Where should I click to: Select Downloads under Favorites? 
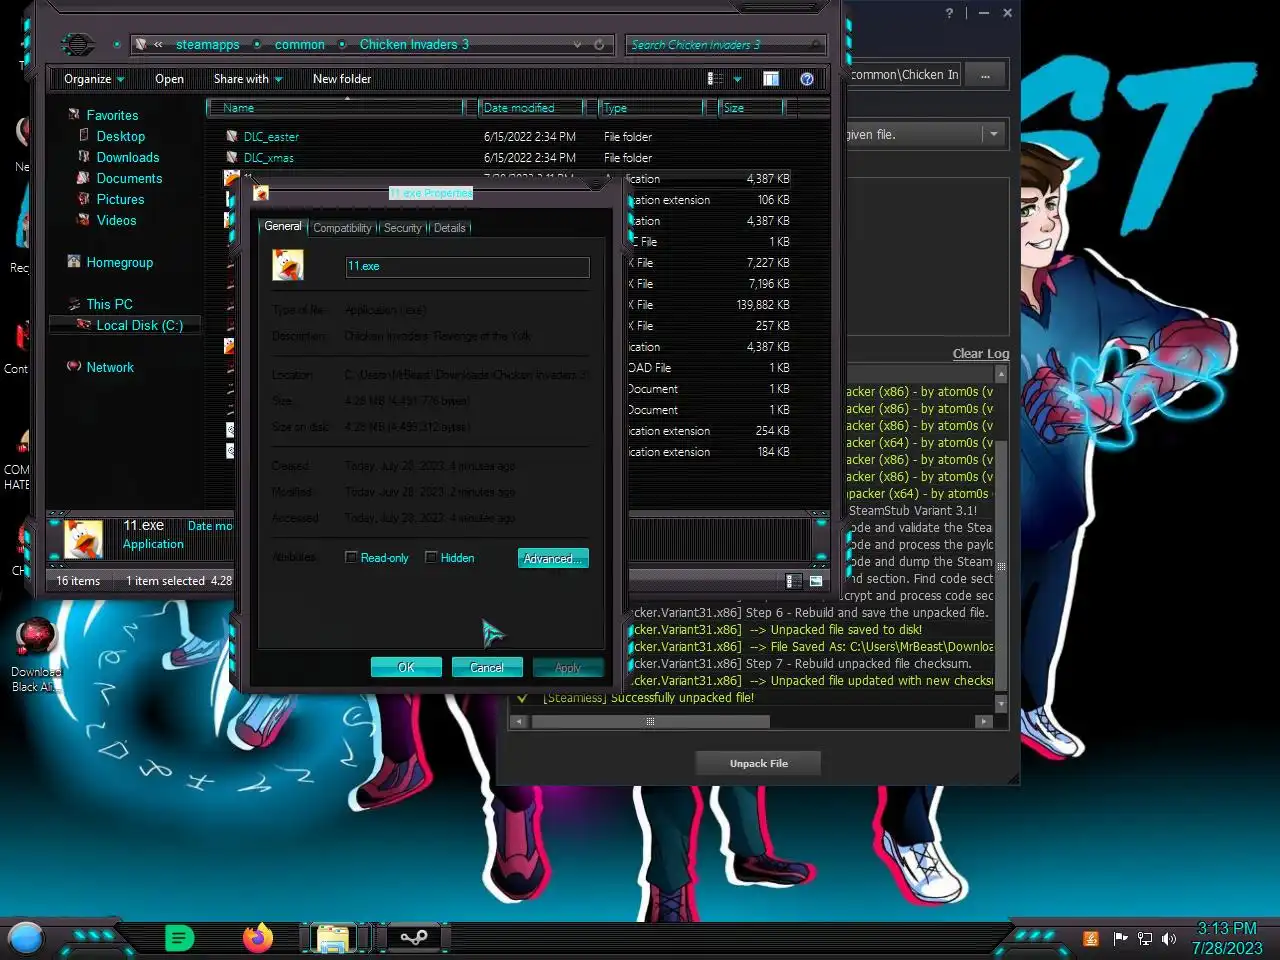tap(127, 157)
